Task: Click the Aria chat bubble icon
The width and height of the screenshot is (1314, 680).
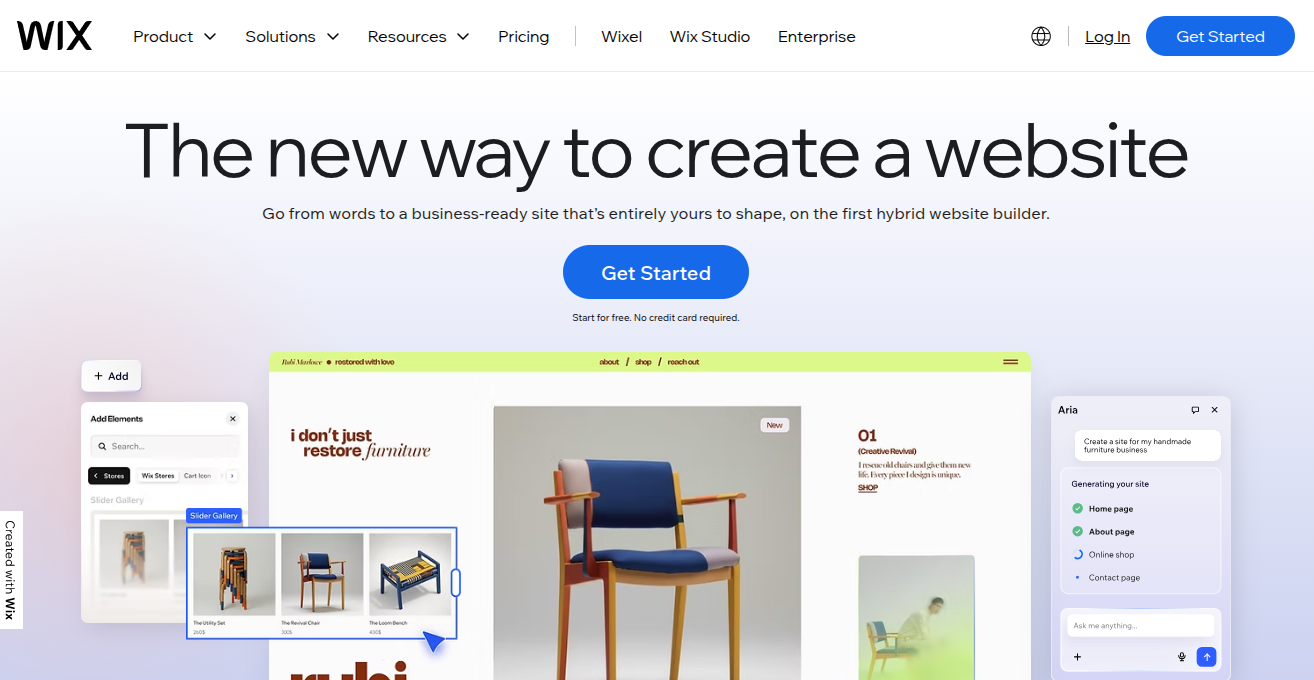Action: coord(1195,410)
